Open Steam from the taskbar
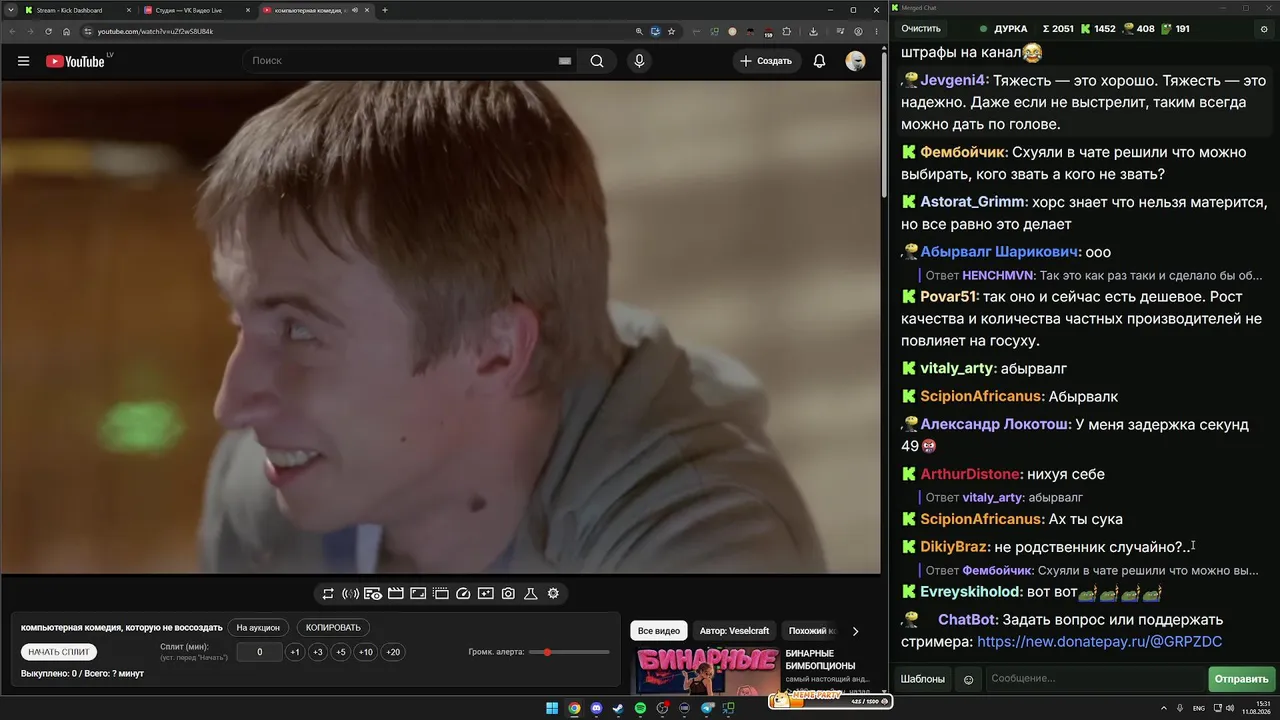The image size is (1280, 720). pyautogui.click(x=618, y=709)
